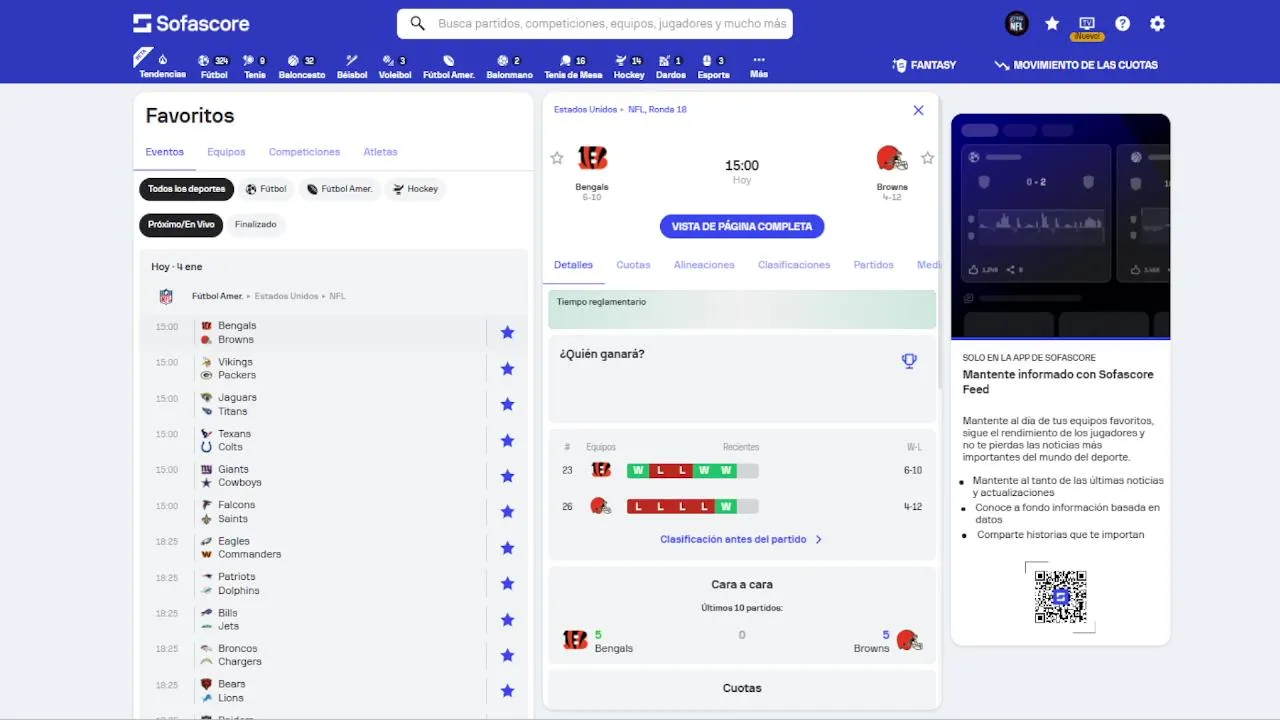The image size is (1280, 720).
Task: Switch to the Cuotas tab
Action: tap(633, 265)
